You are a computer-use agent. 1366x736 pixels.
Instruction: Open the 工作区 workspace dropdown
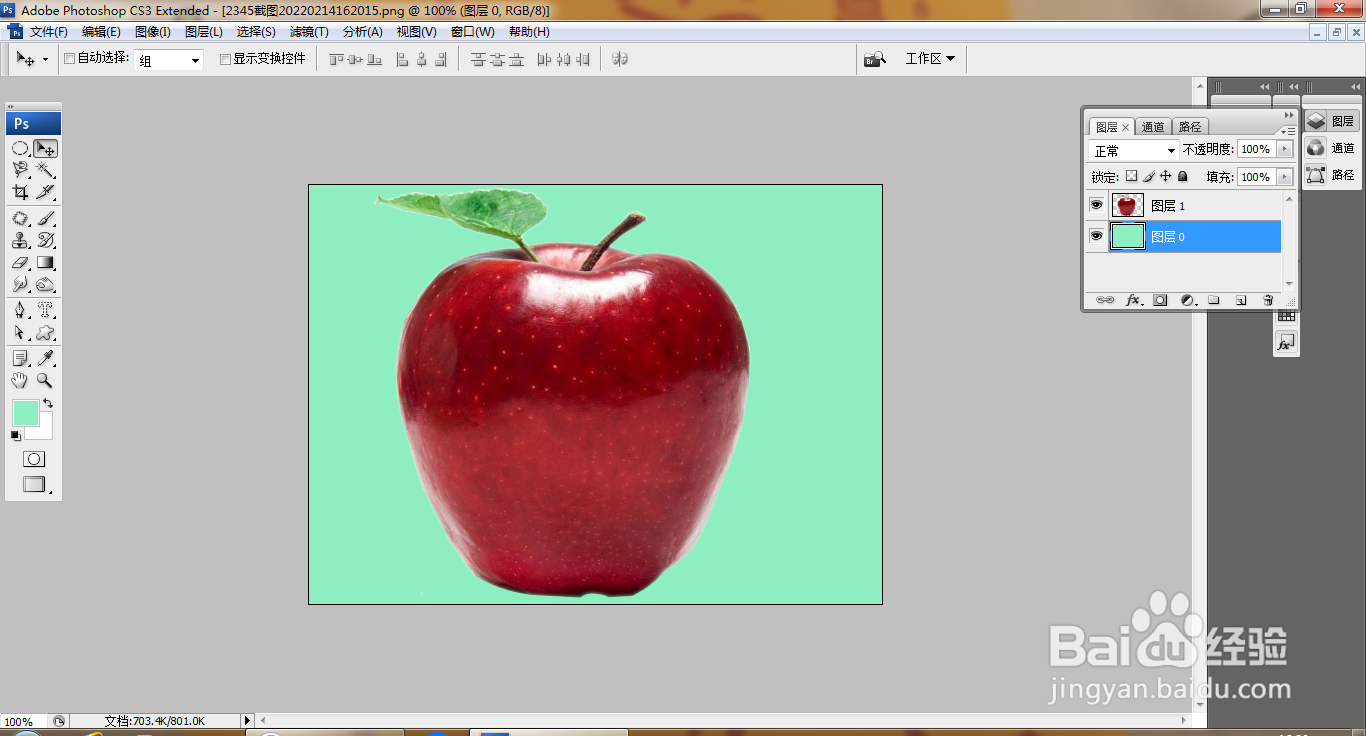[x=930, y=59]
